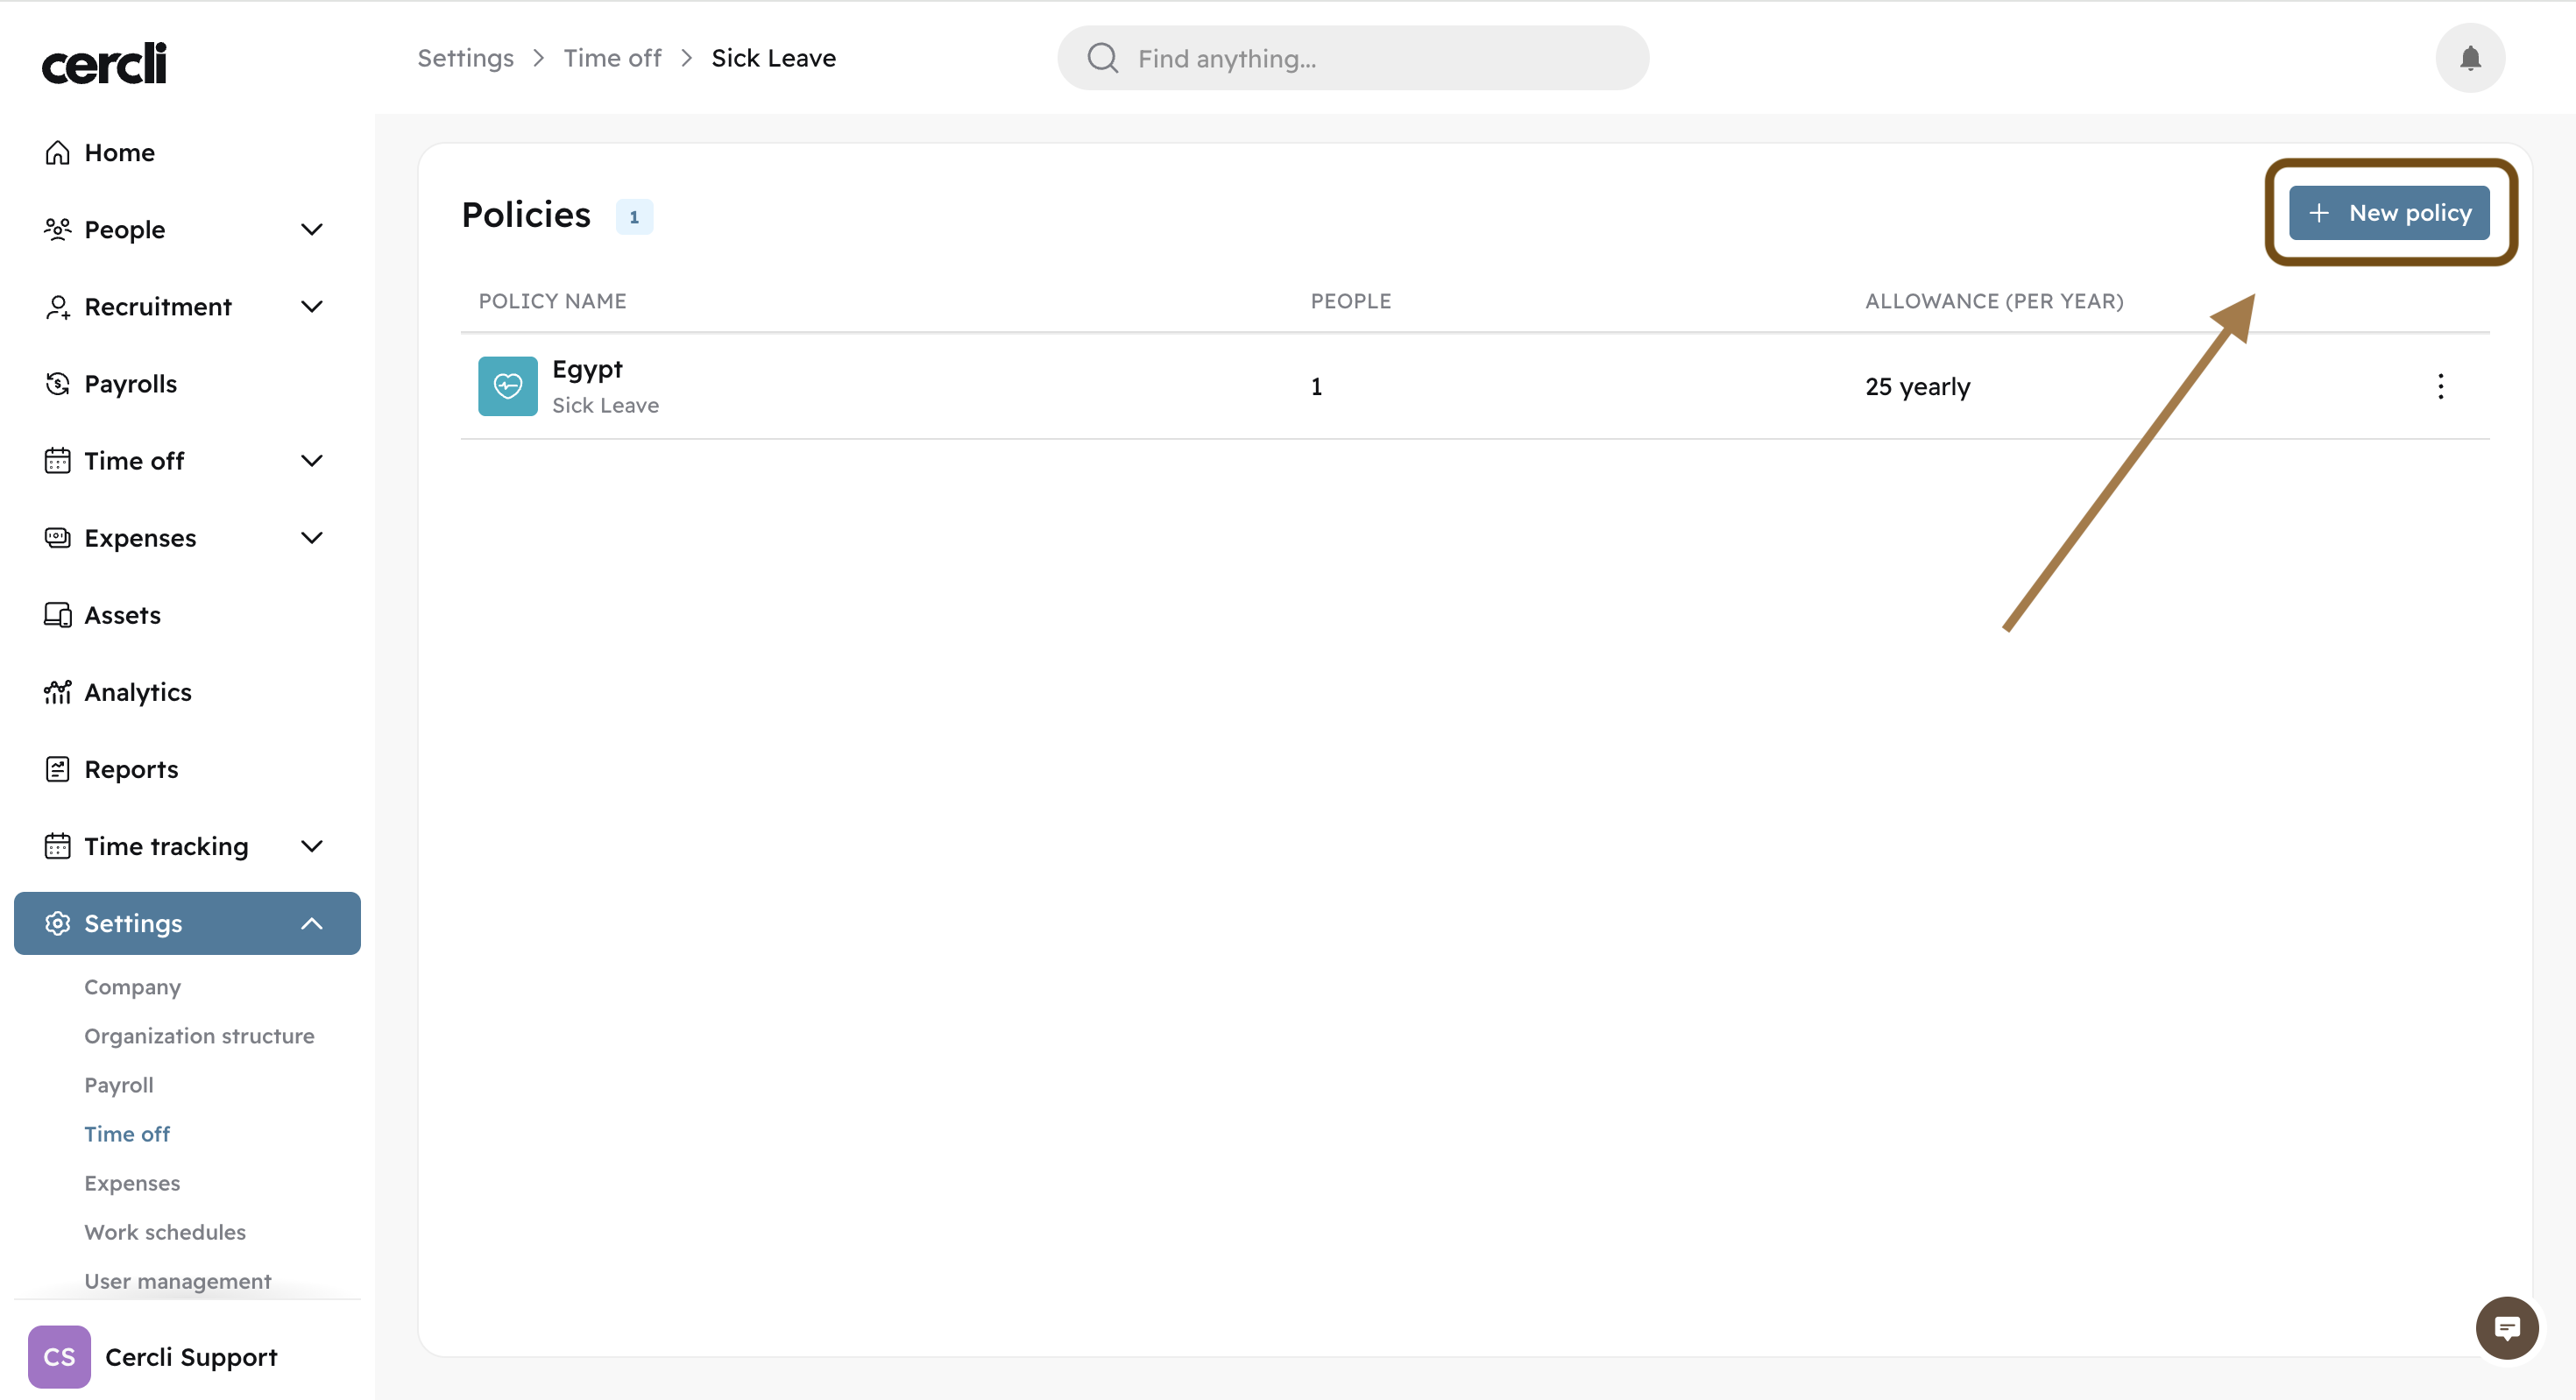Click the notification bell icon
Image resolution: width=2576 pixels, height=1400 pixels.
click(x=2469, y=58)
